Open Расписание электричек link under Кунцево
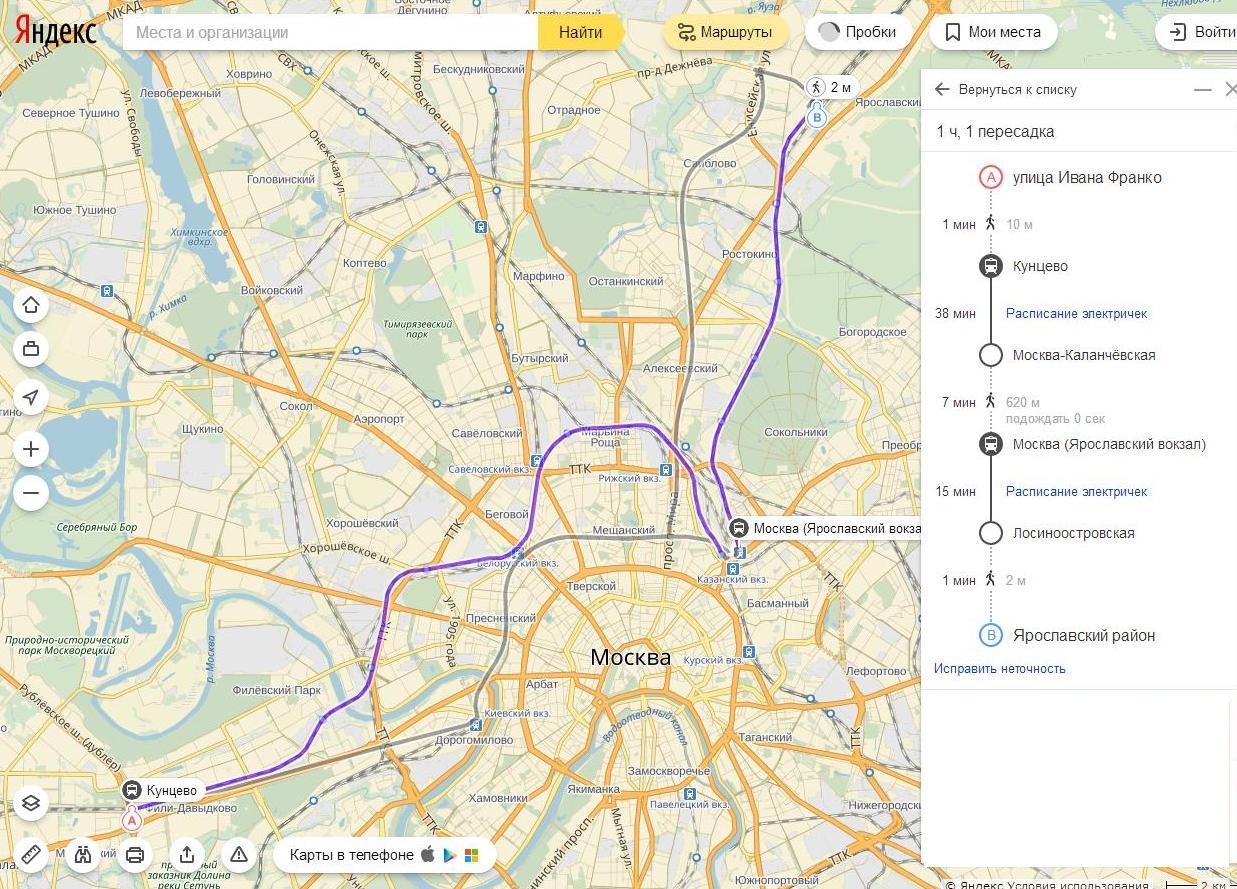 click(1076, 313)
